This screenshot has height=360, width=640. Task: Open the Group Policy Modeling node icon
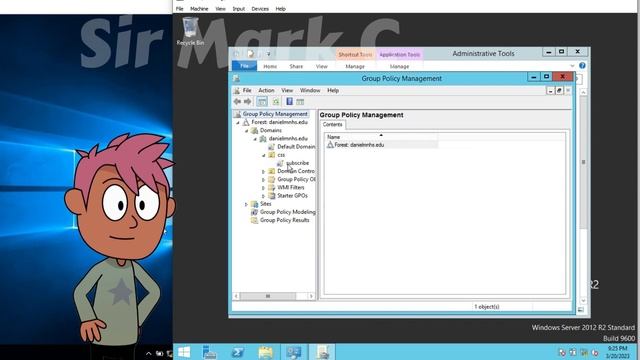tap(254, 212)
